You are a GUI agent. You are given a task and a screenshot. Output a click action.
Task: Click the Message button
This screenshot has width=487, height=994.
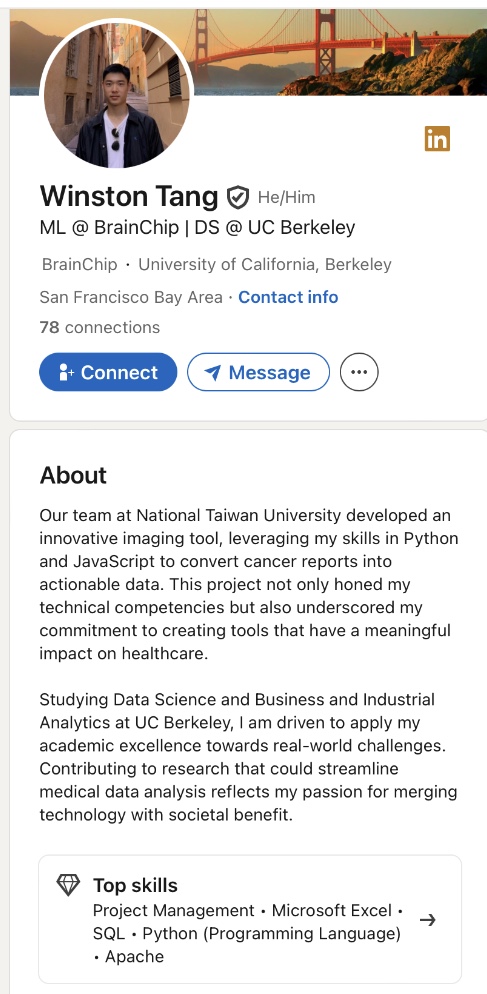point(259,372)
